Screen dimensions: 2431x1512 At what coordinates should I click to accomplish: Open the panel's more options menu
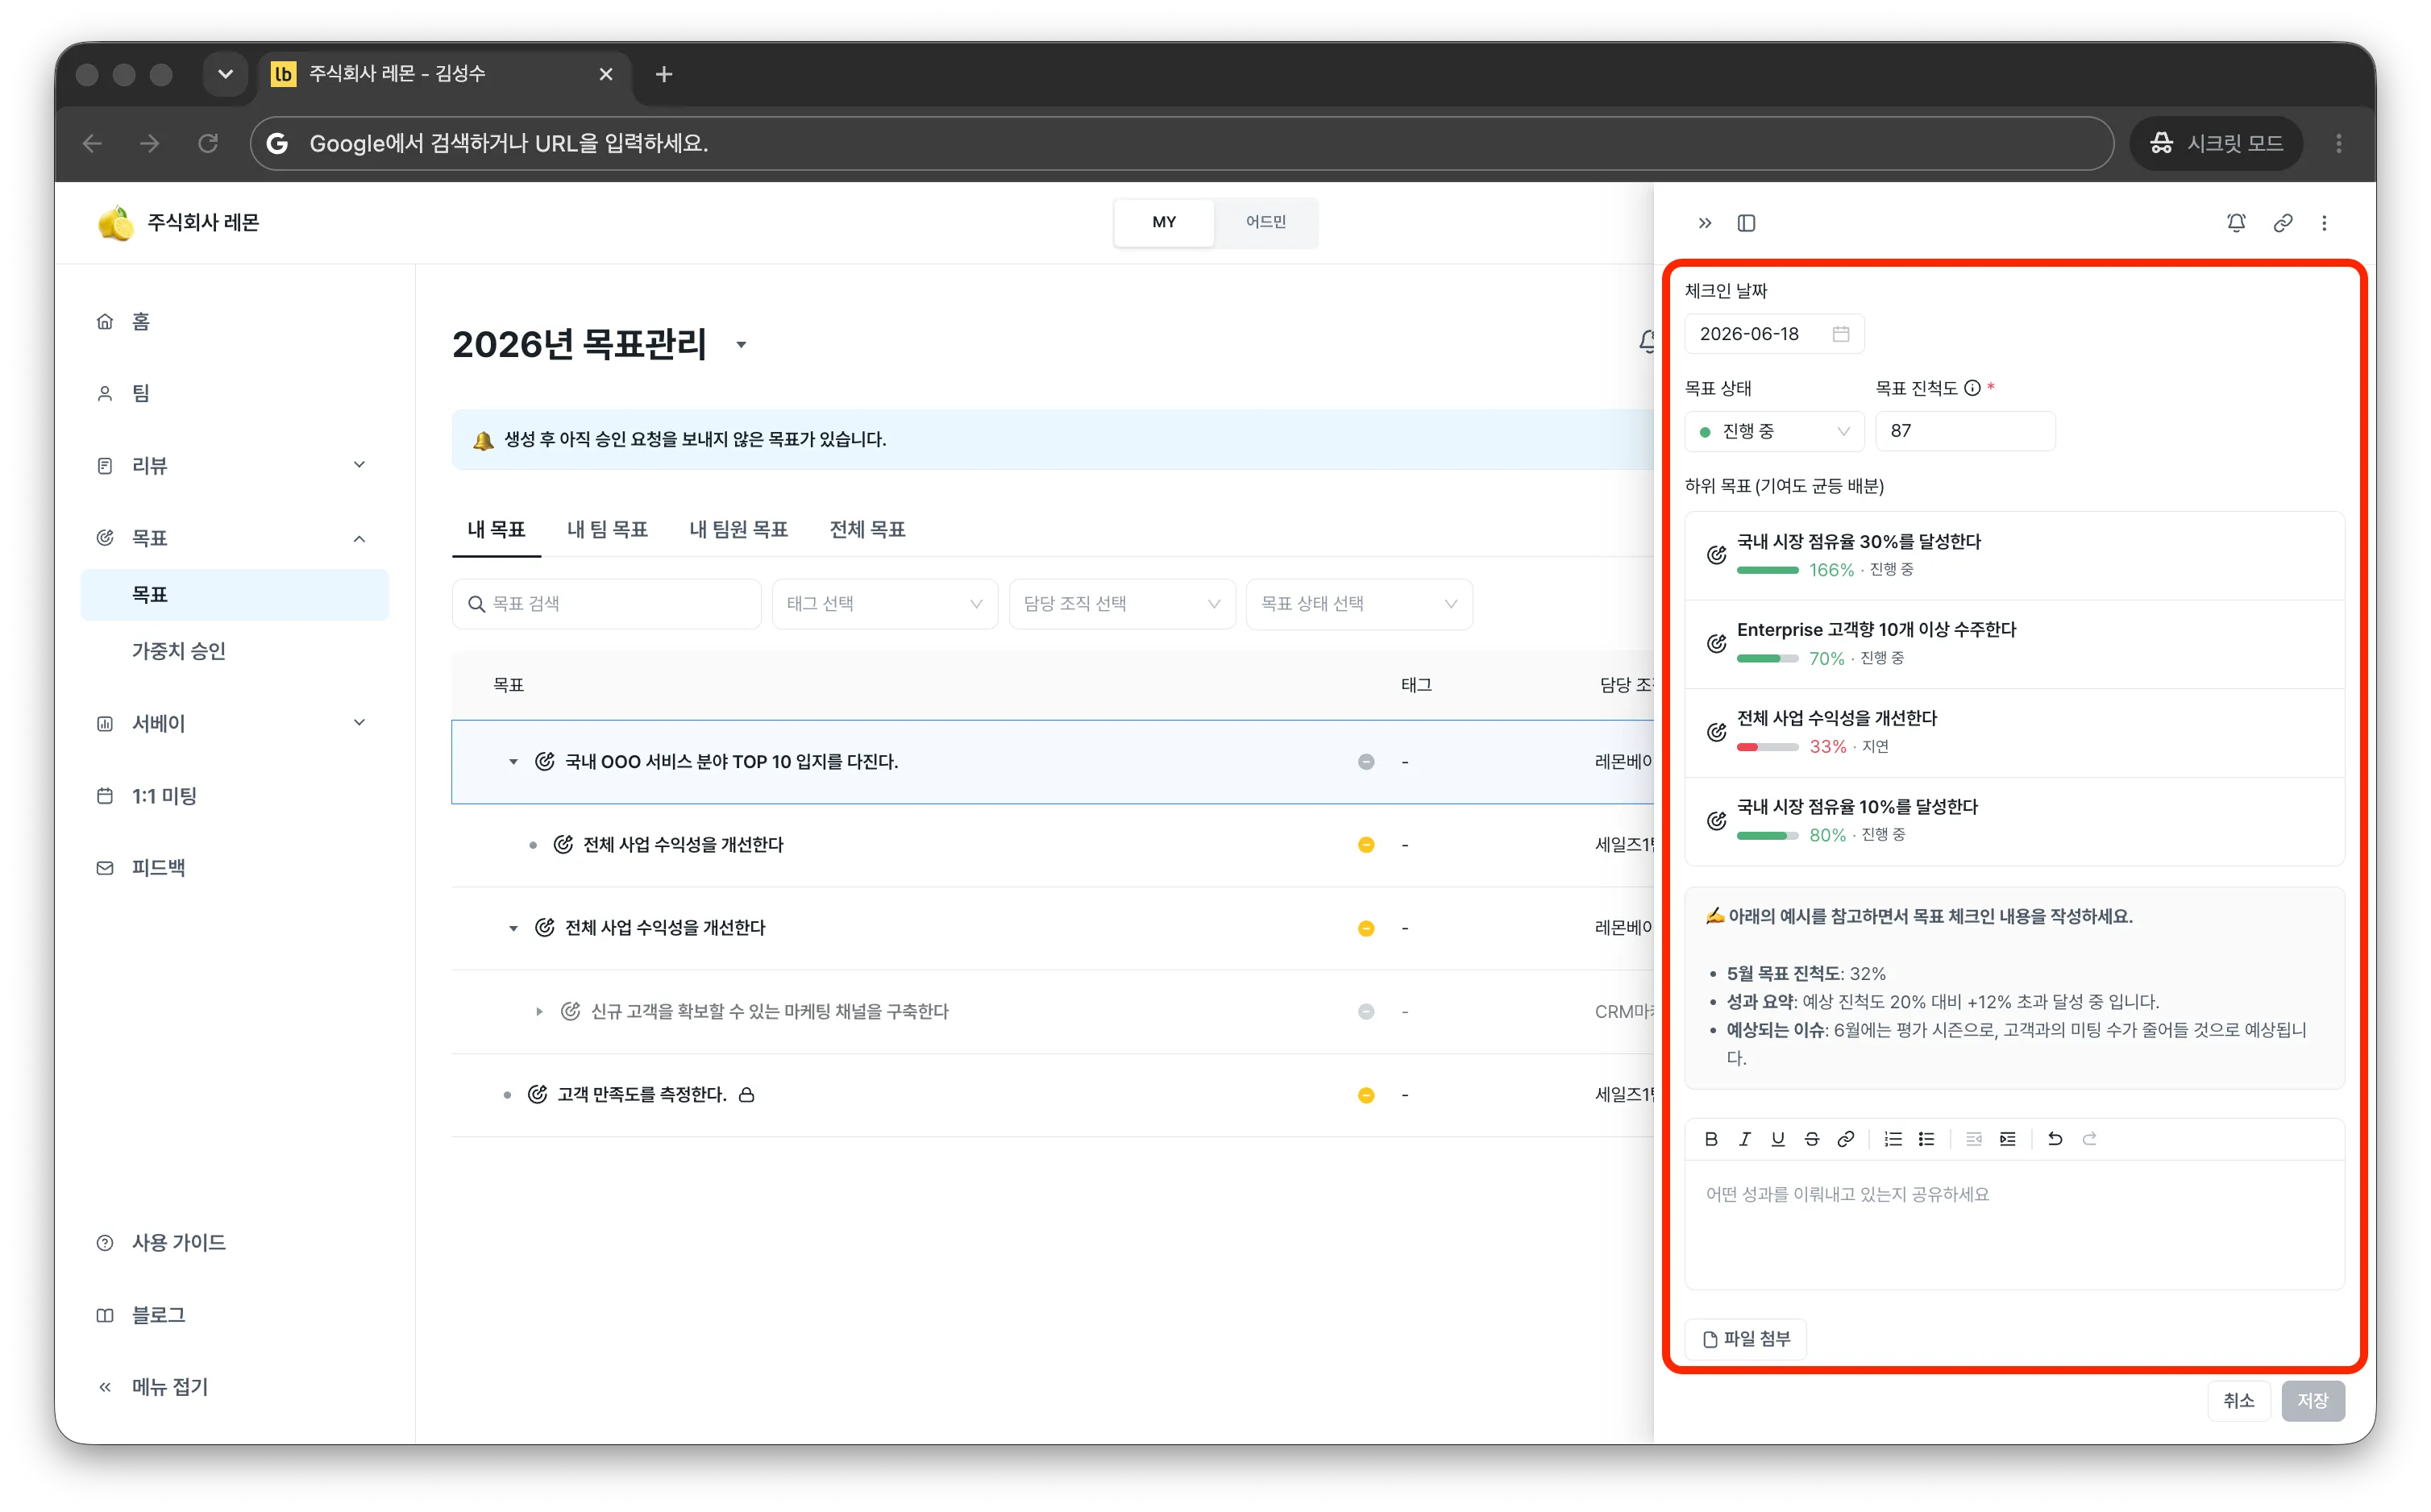click(2324, 223)
